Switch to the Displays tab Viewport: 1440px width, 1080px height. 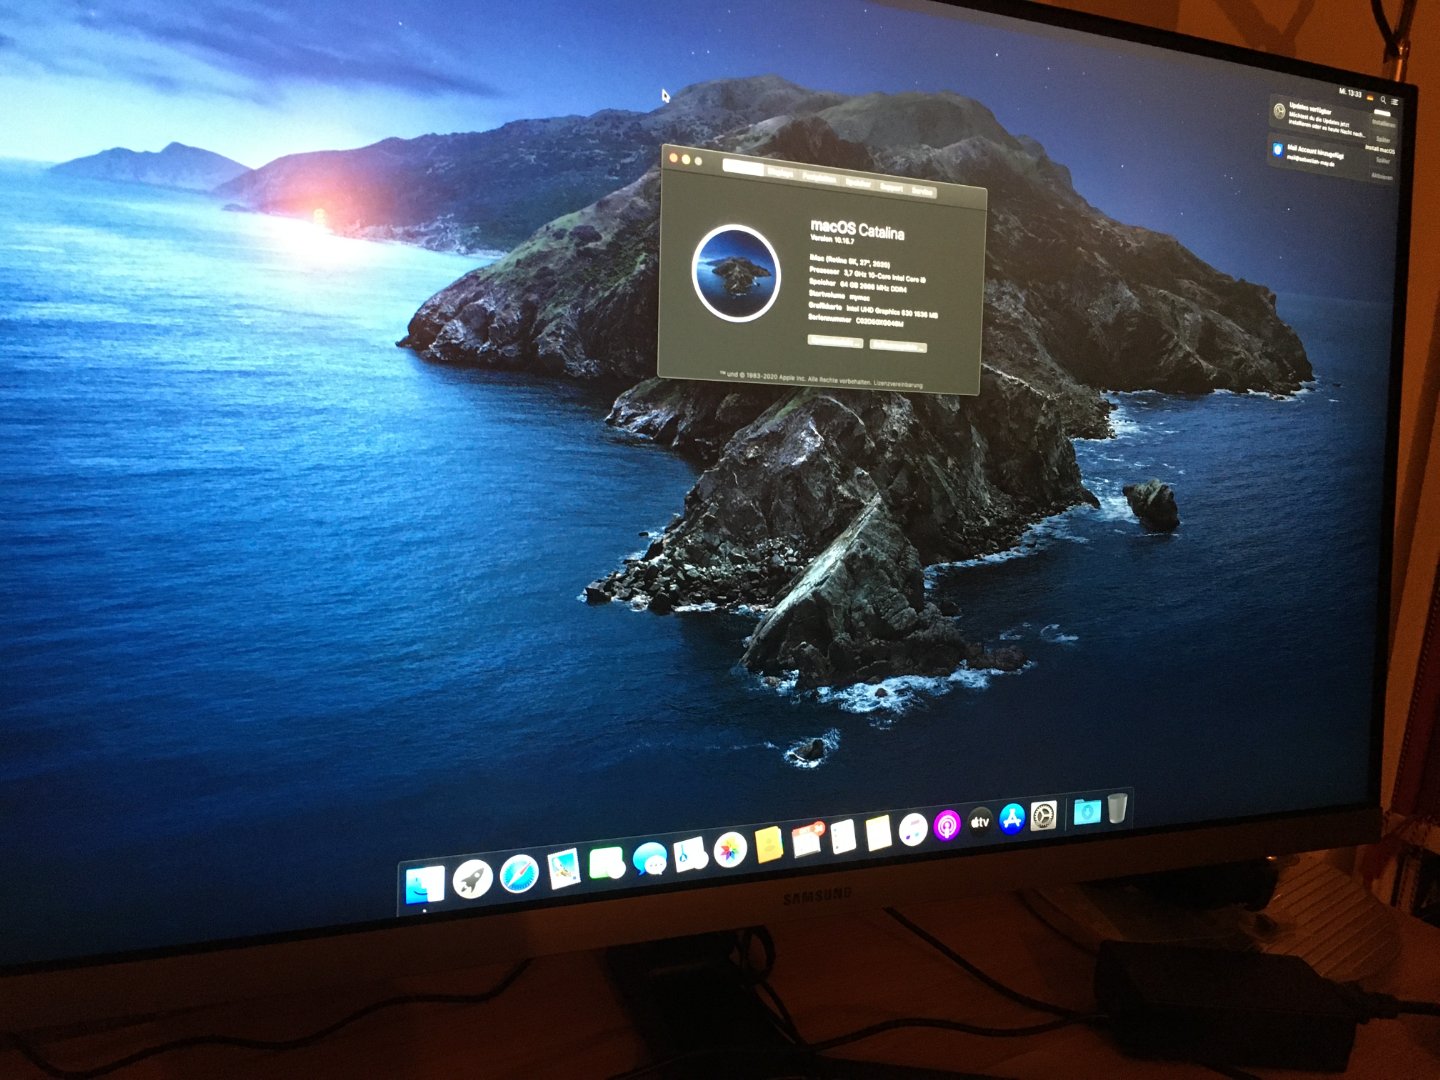click(x=781, y=172)
